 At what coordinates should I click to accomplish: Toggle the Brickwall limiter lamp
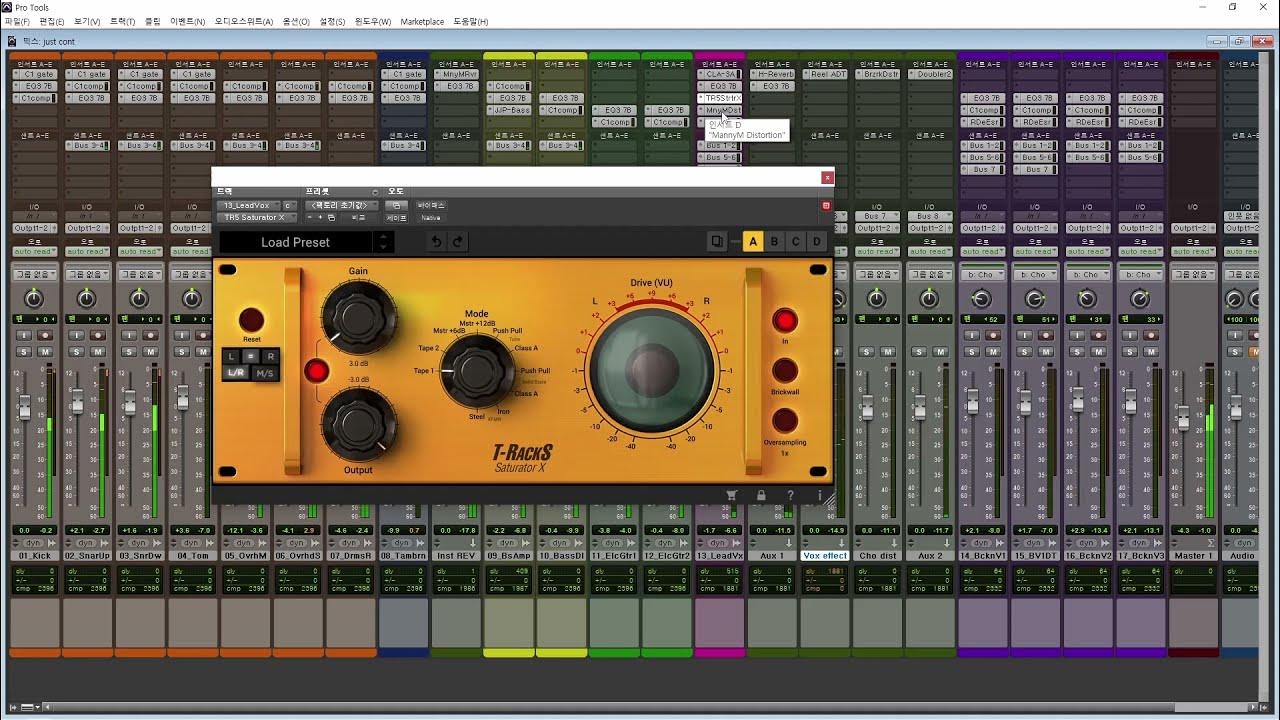coord(785,371)
